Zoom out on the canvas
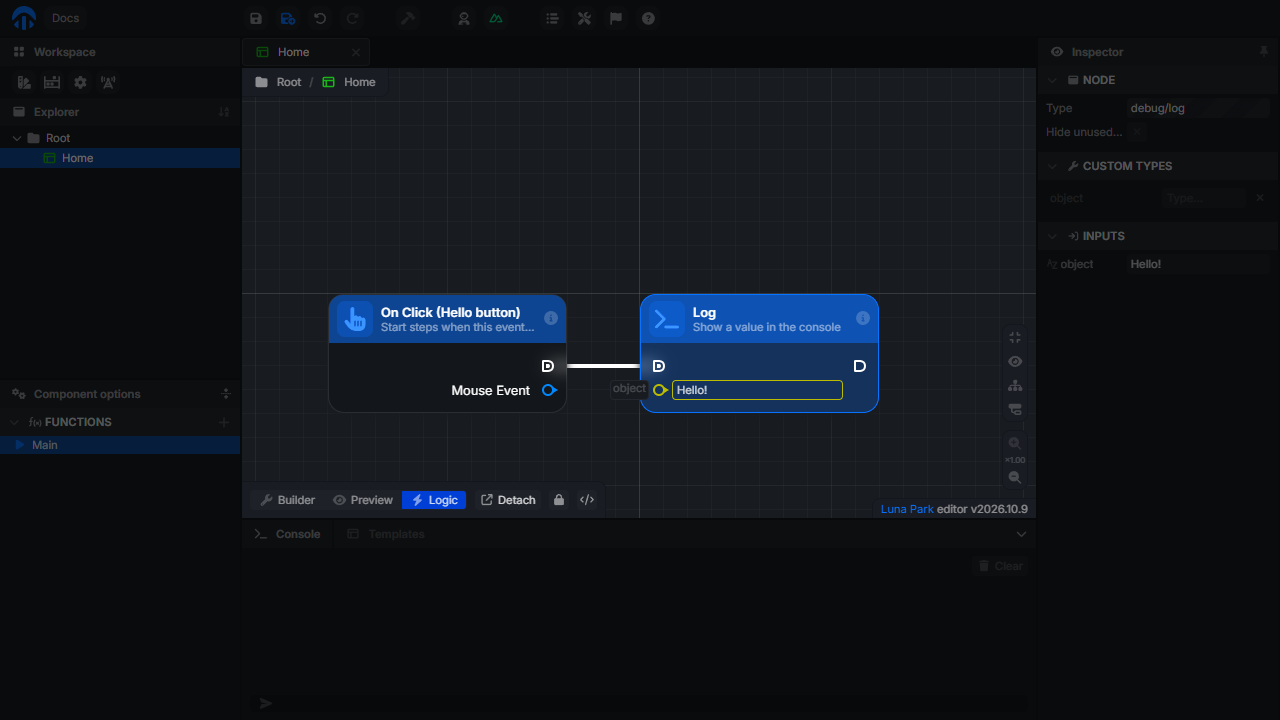This screenshot has height=720, width=1280. tap(1015, 477)
